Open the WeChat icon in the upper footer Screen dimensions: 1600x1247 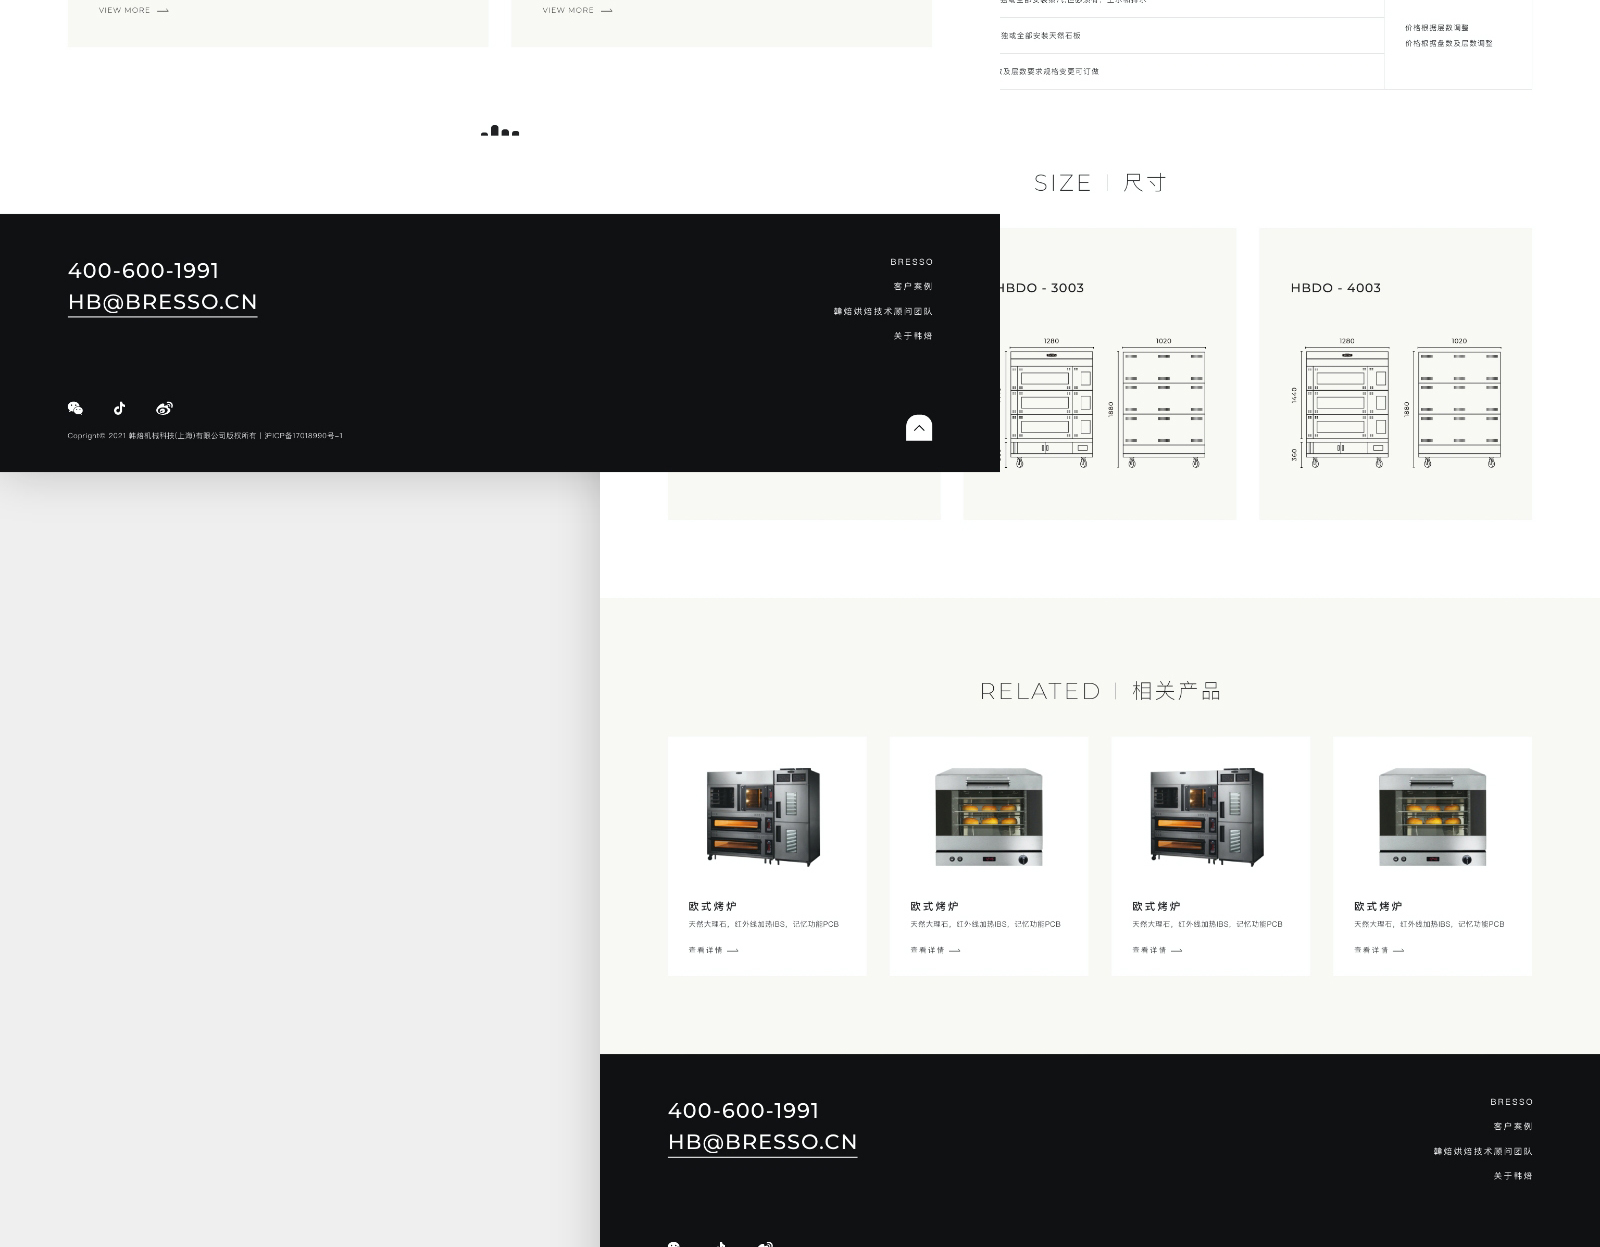pos(75,408)
